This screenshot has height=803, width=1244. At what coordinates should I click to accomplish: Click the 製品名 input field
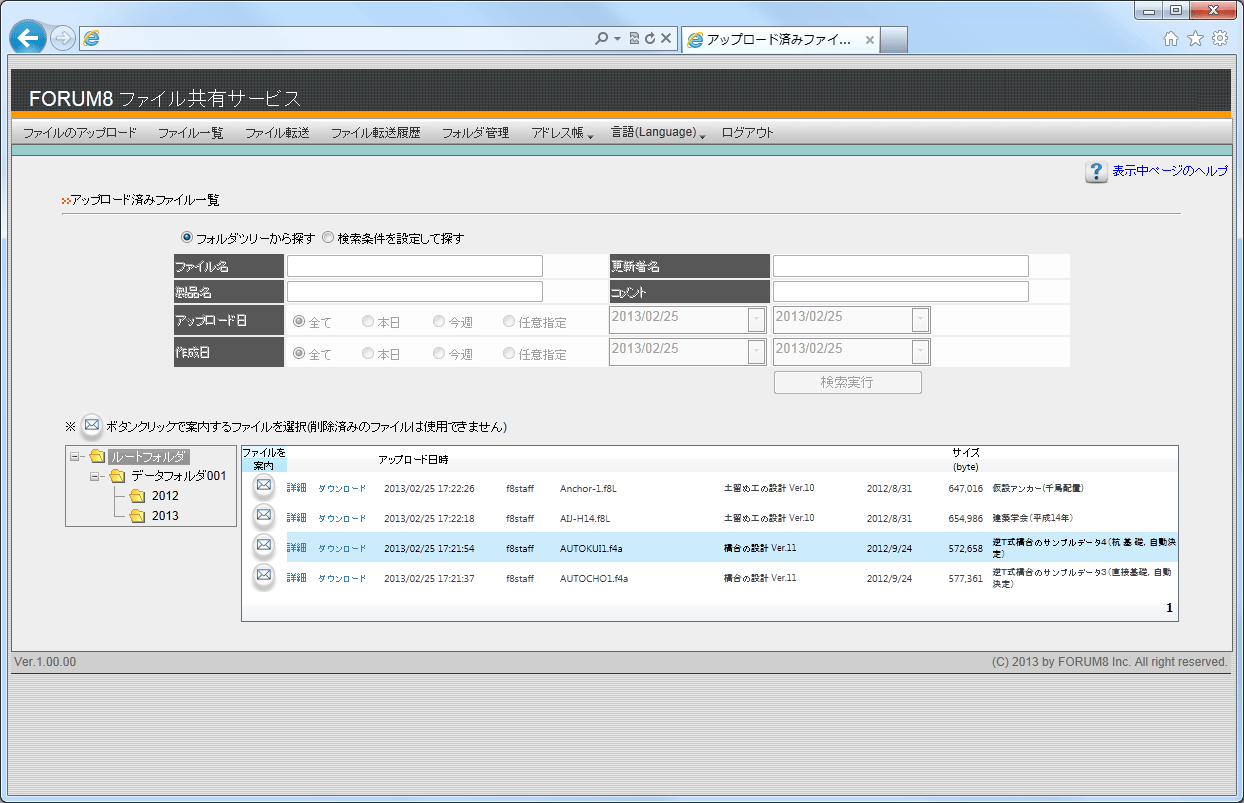pyautogui.click(x=415, y=291)
